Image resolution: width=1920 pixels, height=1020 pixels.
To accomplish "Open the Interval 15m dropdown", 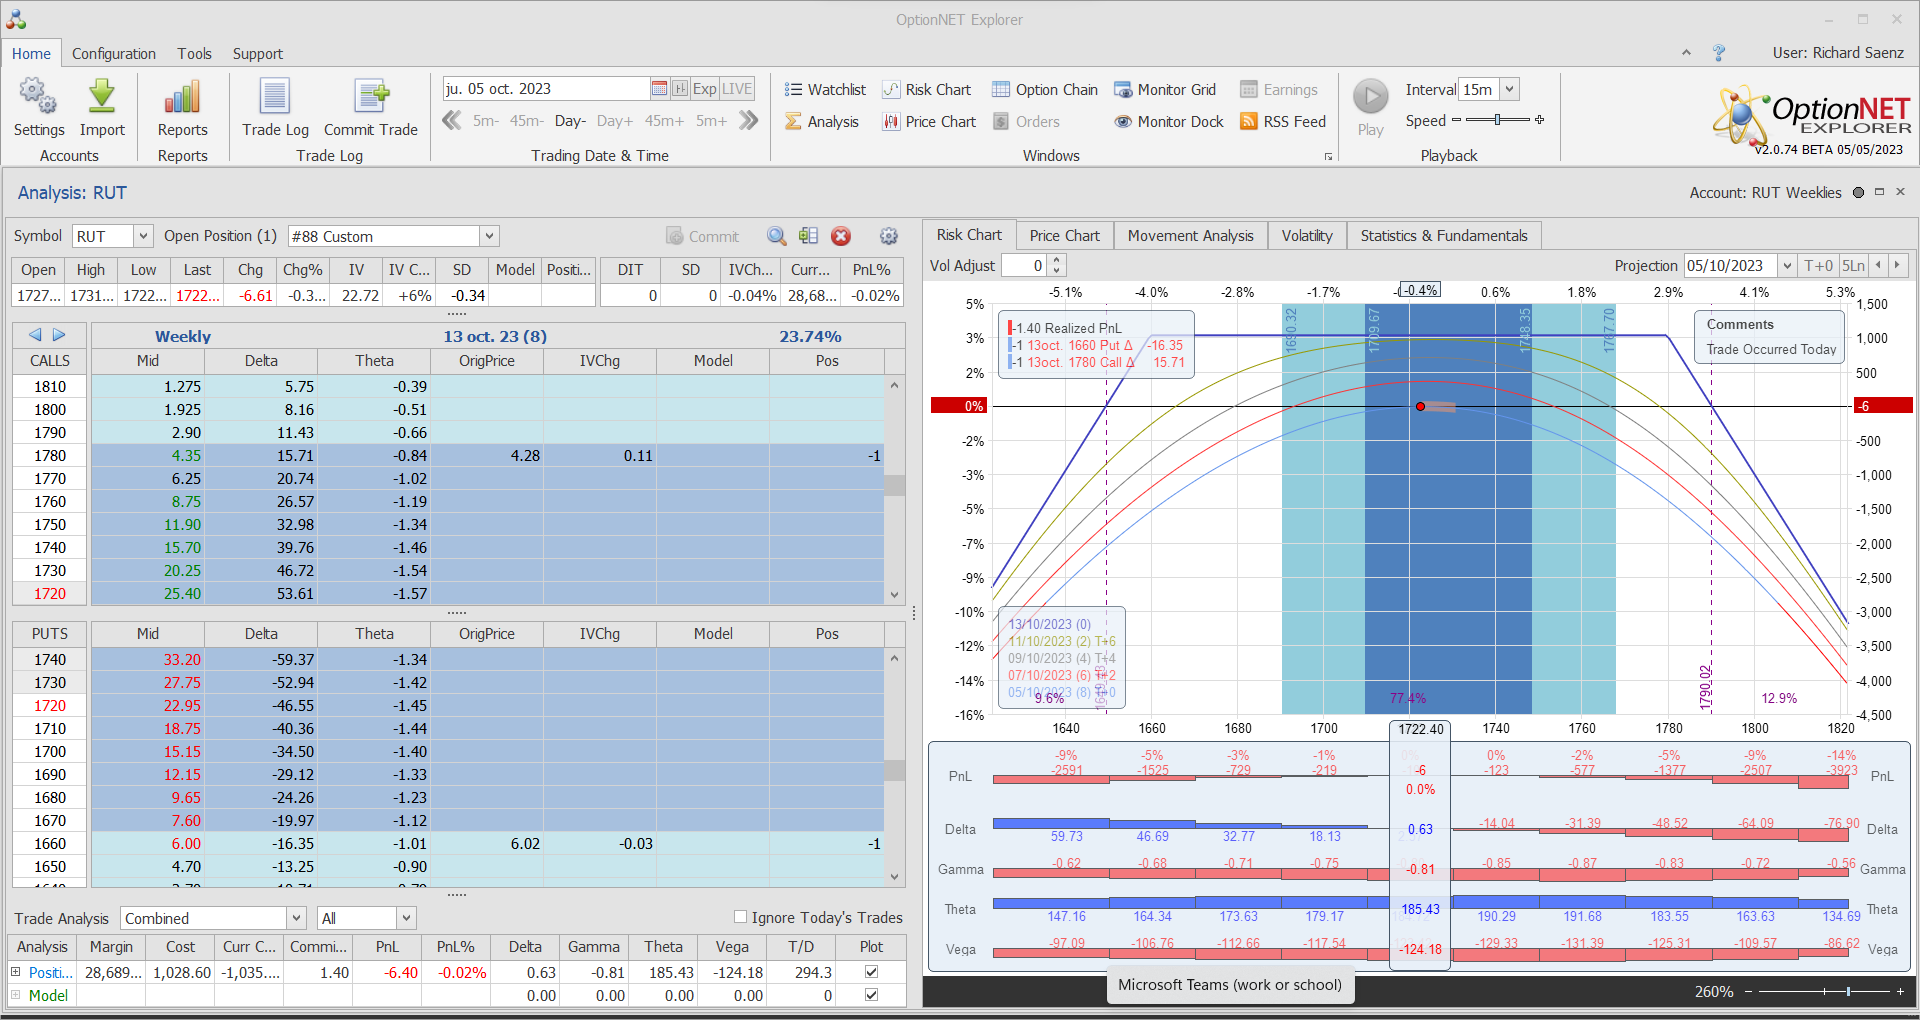I will click(x=1510, y=89).
